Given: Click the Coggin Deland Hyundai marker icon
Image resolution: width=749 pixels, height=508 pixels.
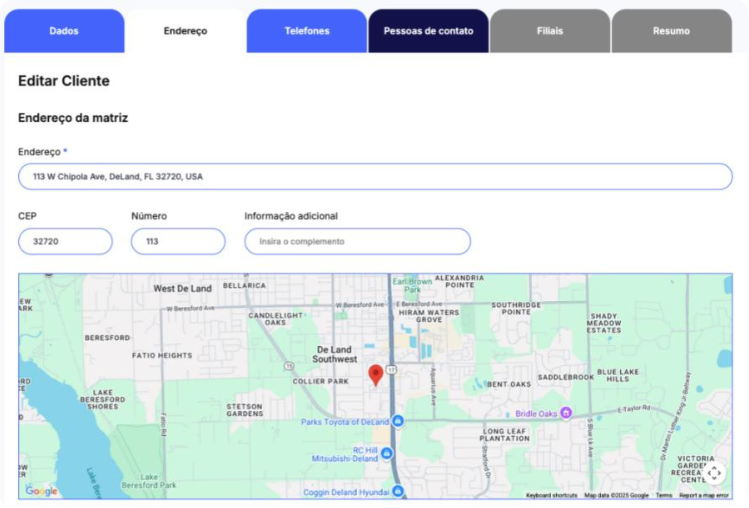Looking at the screenshot, I should [398, 490].
